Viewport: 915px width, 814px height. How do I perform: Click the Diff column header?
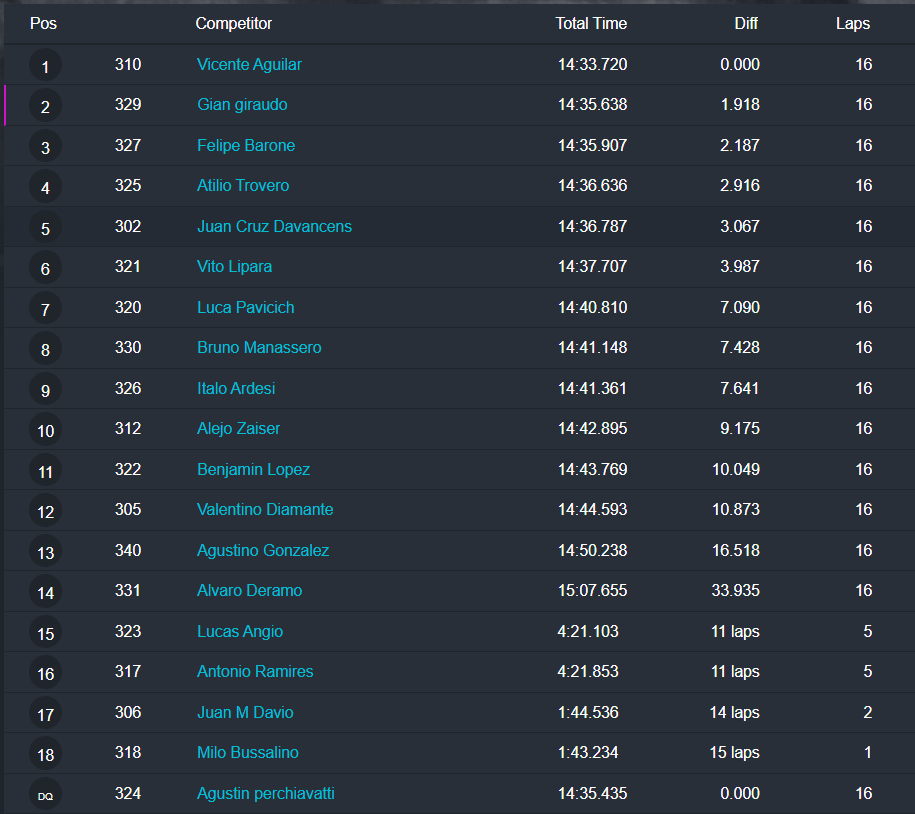tap(746, 23)
